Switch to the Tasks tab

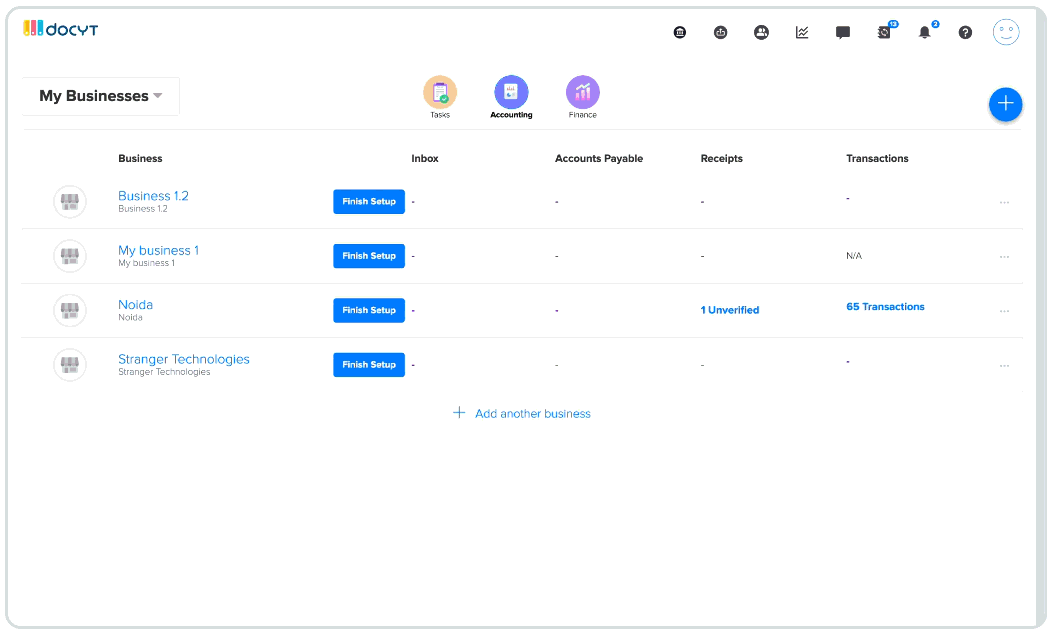(x=440, y=97)
